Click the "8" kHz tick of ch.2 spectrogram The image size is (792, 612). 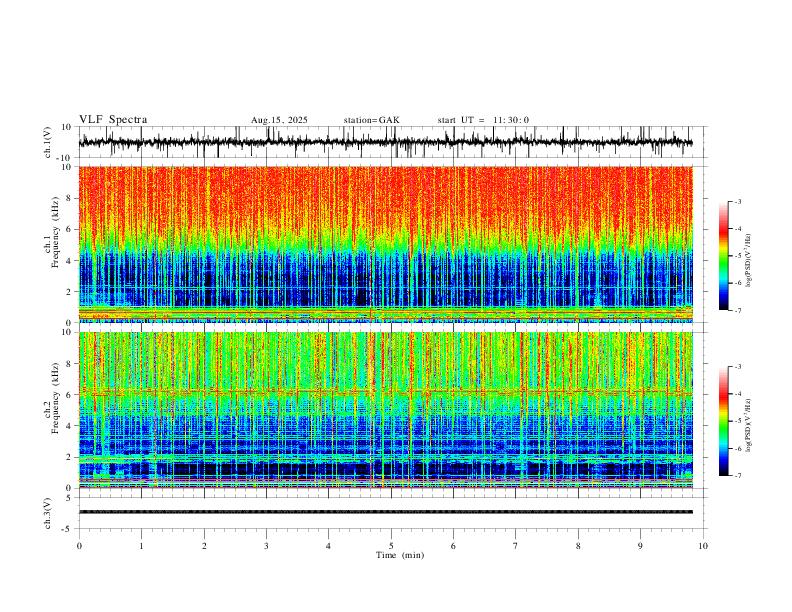70,364
